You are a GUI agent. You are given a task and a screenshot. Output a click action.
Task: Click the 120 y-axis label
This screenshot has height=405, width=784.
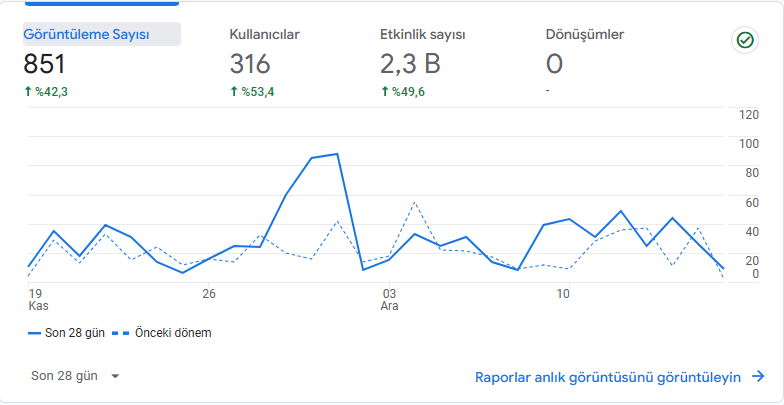[x=749, y=115]
